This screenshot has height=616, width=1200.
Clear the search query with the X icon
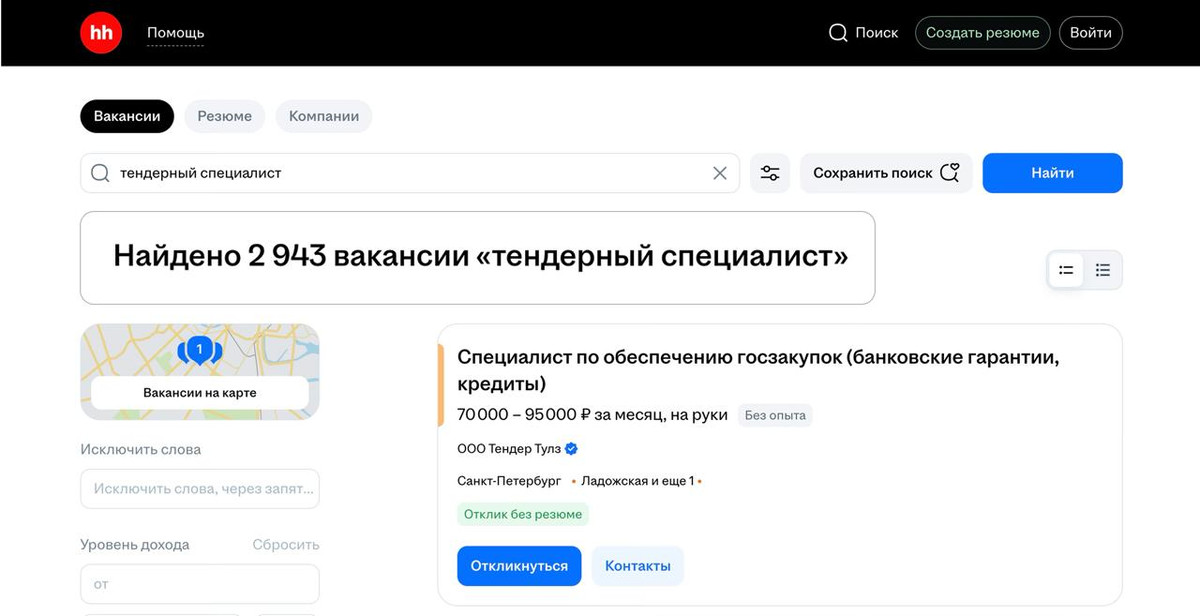(x=720, y=173)
